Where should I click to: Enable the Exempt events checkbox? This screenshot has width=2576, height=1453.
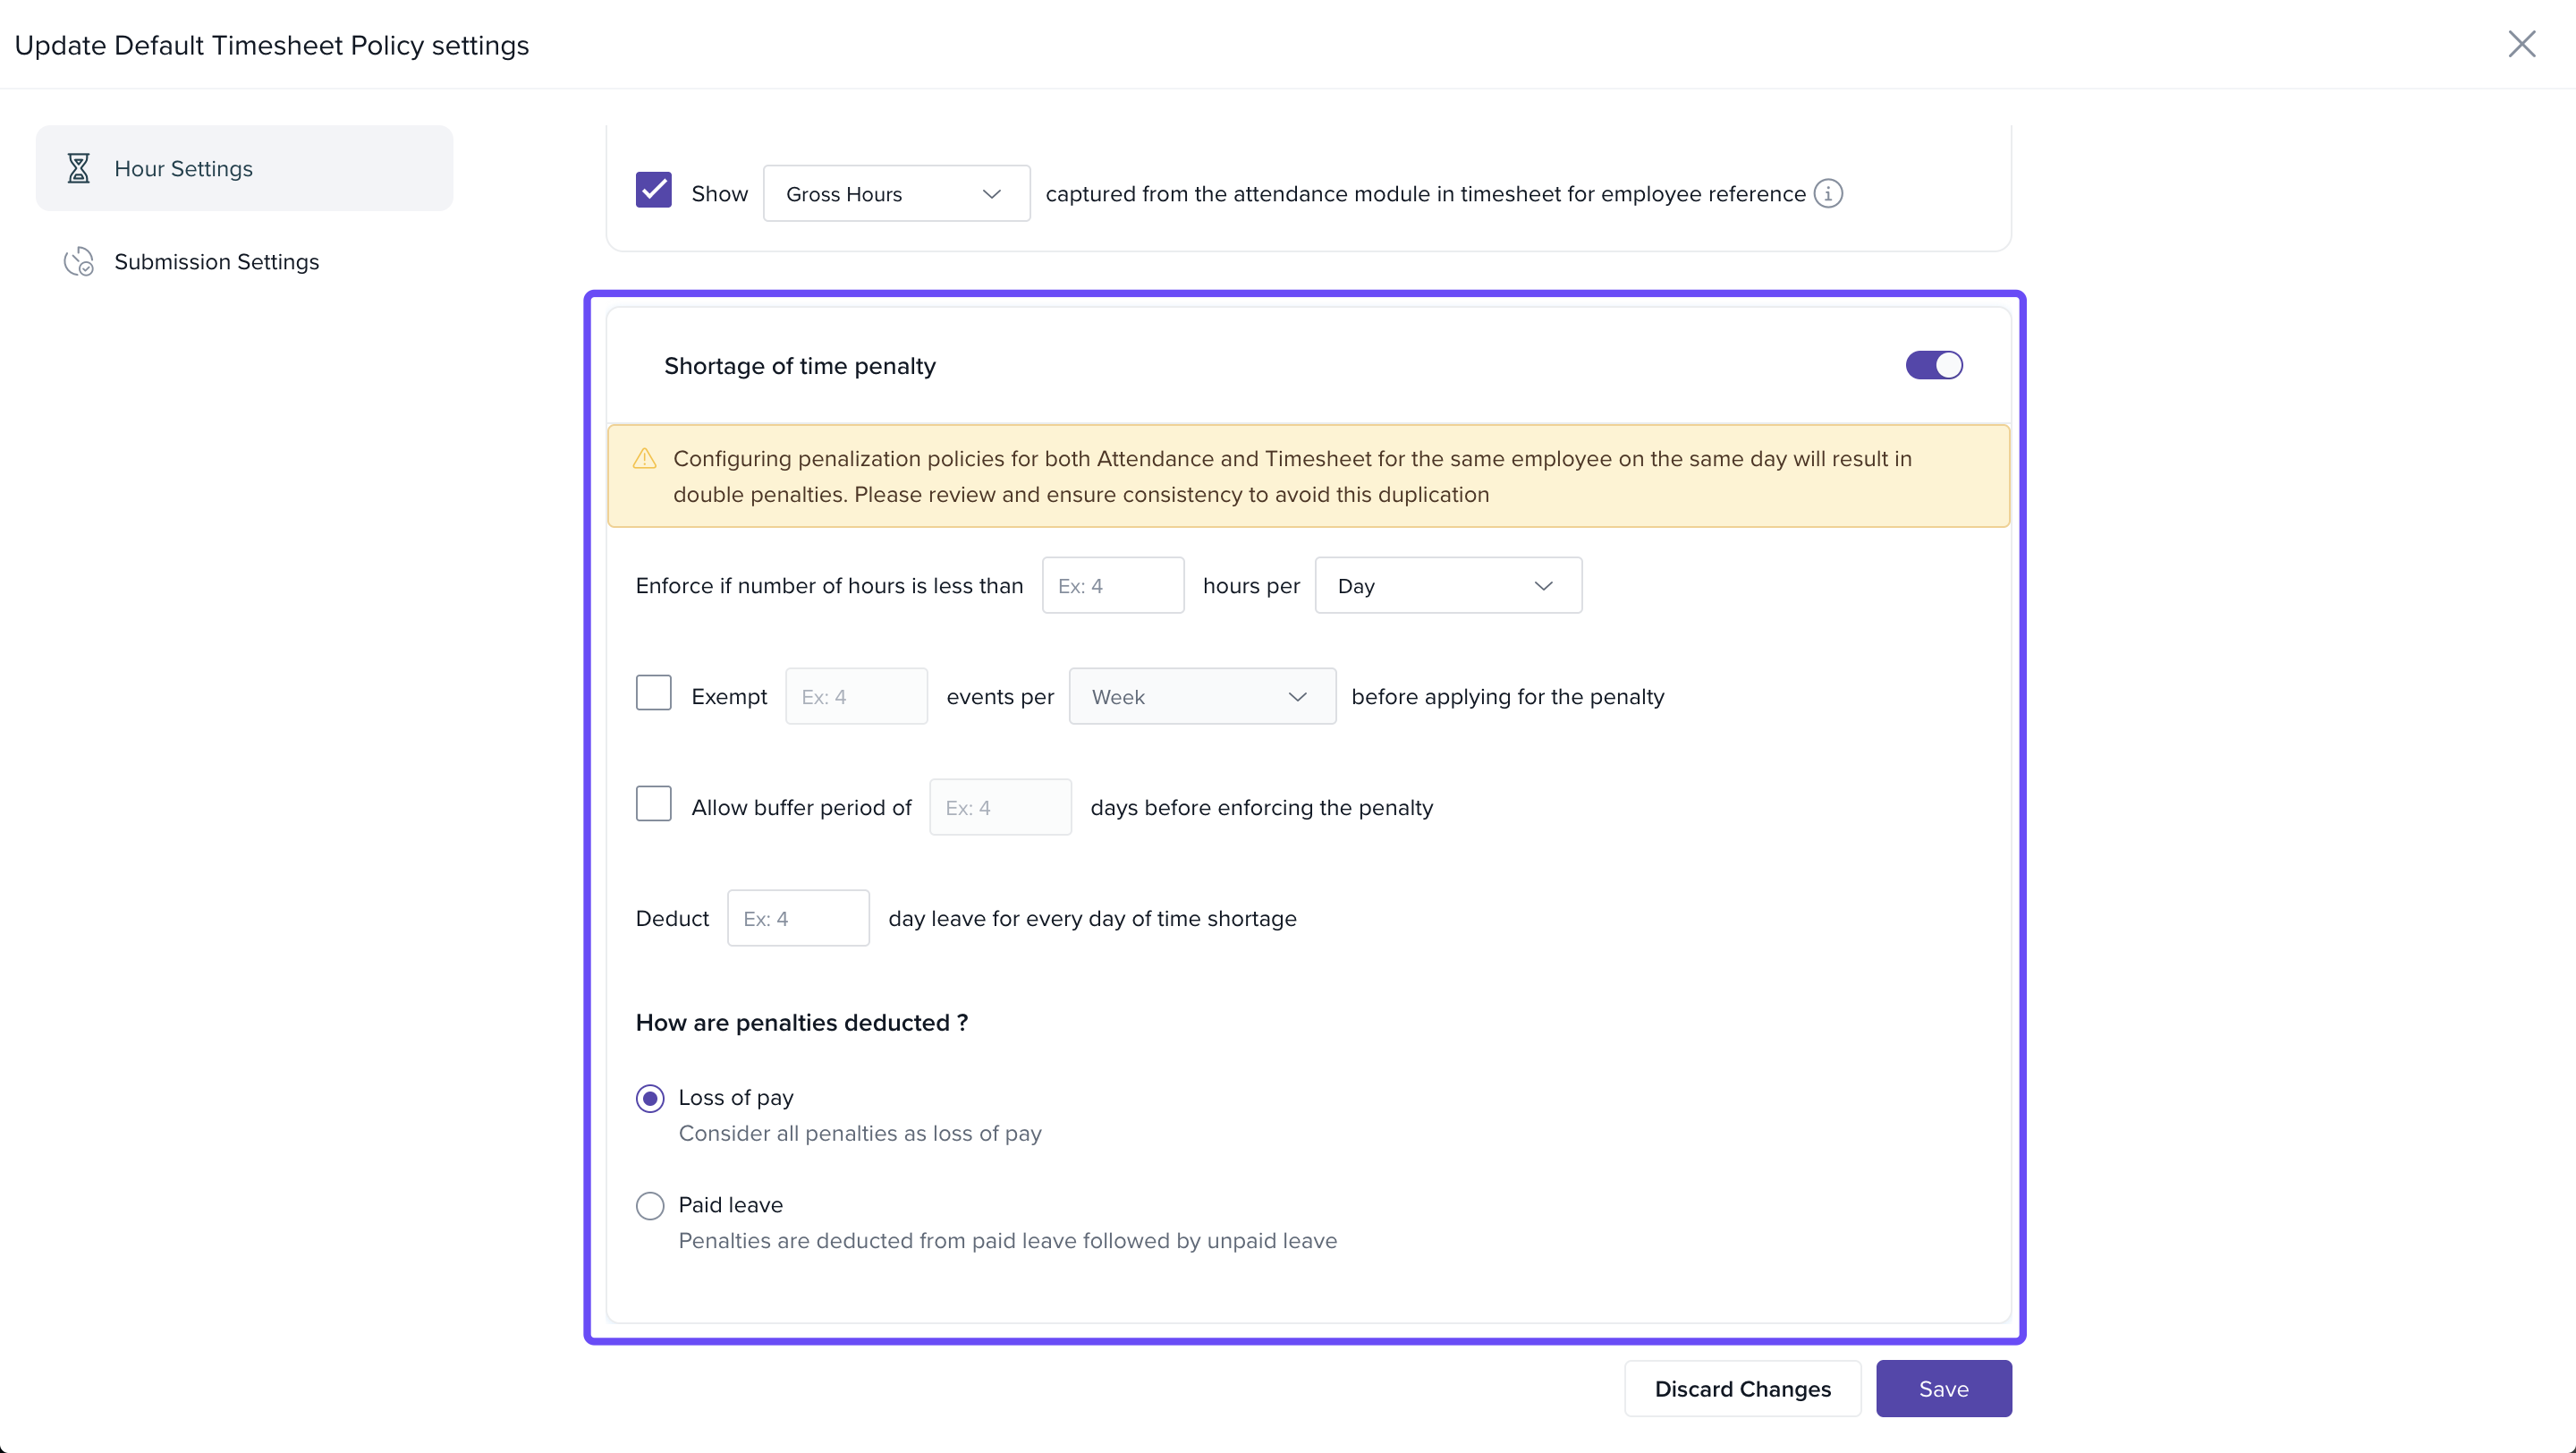pos(653,693)
